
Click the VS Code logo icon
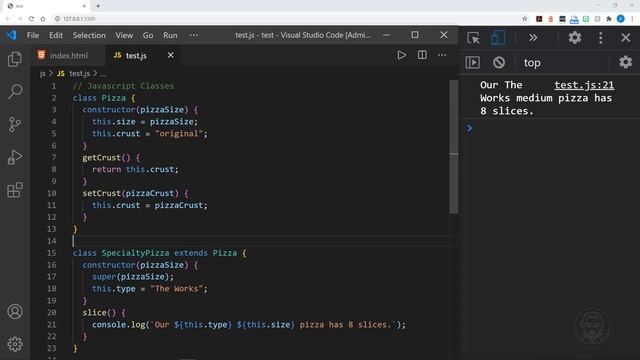point(11,35)
